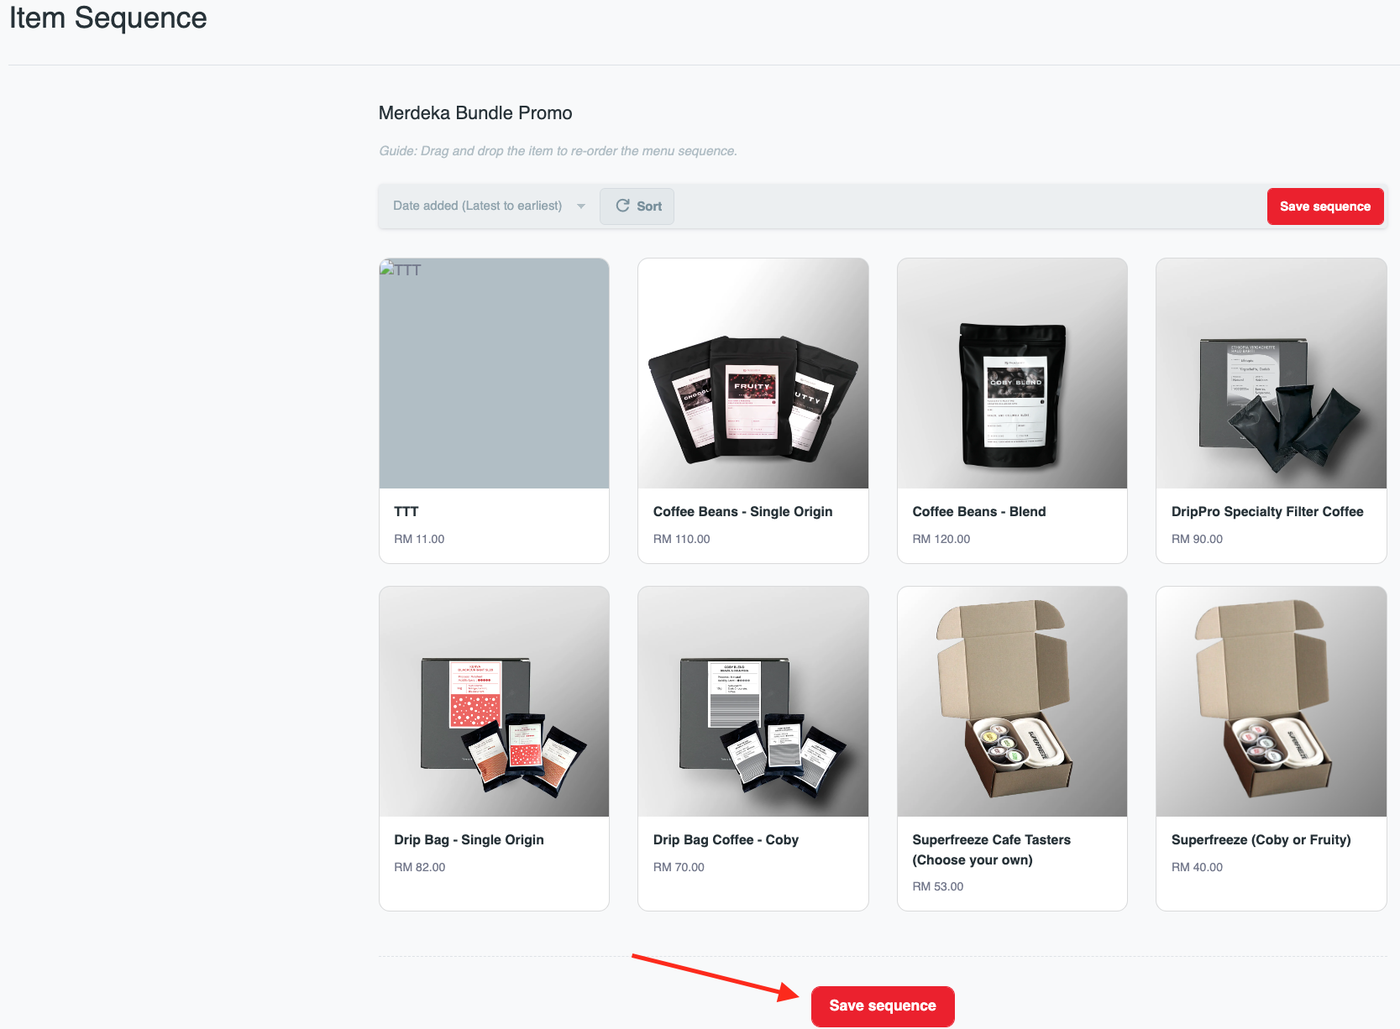Click the RM 40.00 price
1400x1029 pixels.
point(1197,867)
